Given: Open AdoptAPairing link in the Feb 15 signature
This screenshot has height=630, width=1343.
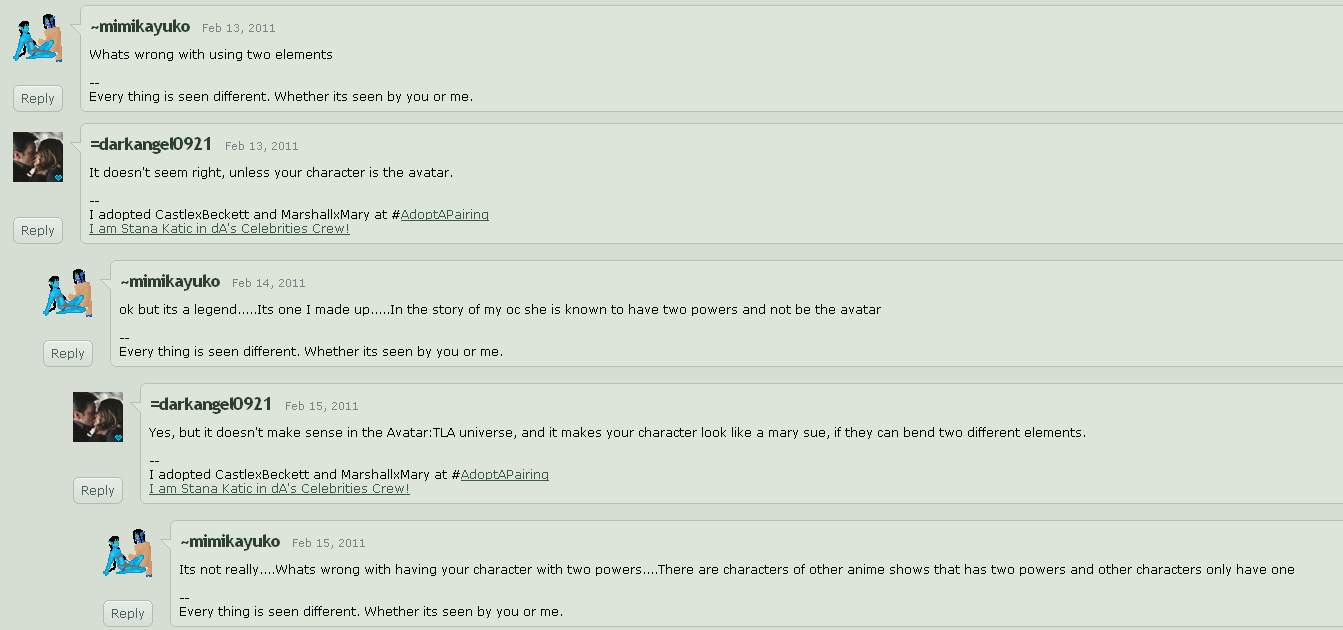Looking at the screenshot, I should click(x=504, y=474).
